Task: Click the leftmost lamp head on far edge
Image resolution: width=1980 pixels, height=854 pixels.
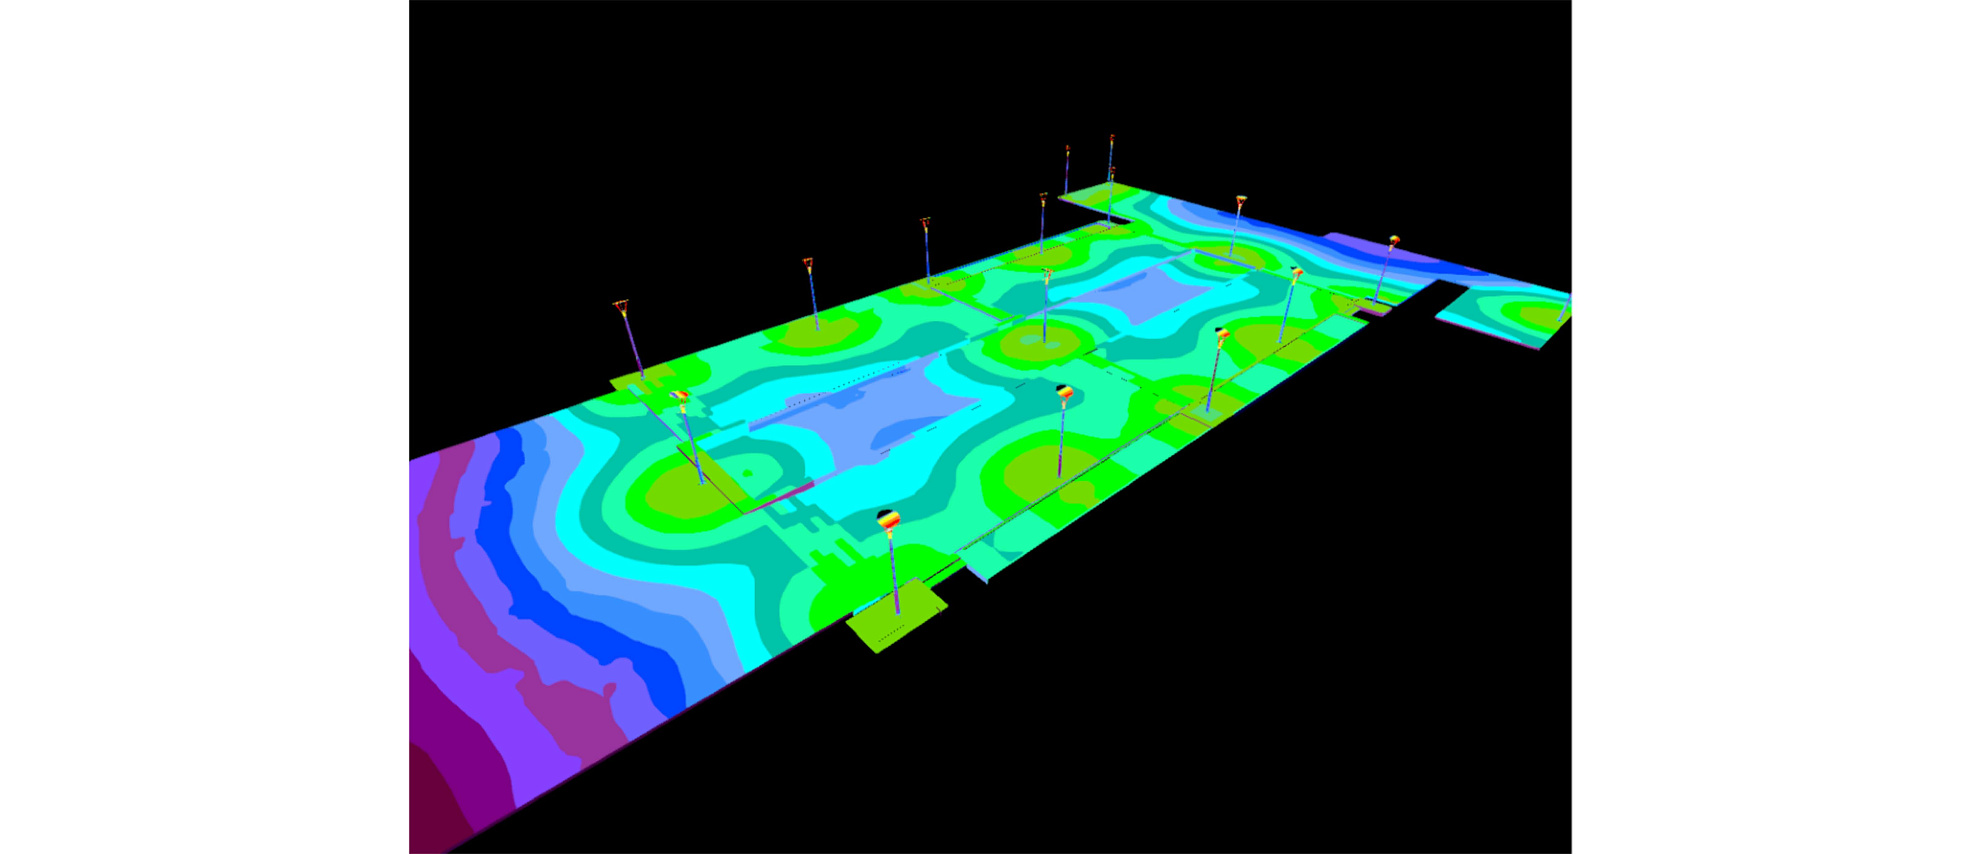Action: click(621, 304)
